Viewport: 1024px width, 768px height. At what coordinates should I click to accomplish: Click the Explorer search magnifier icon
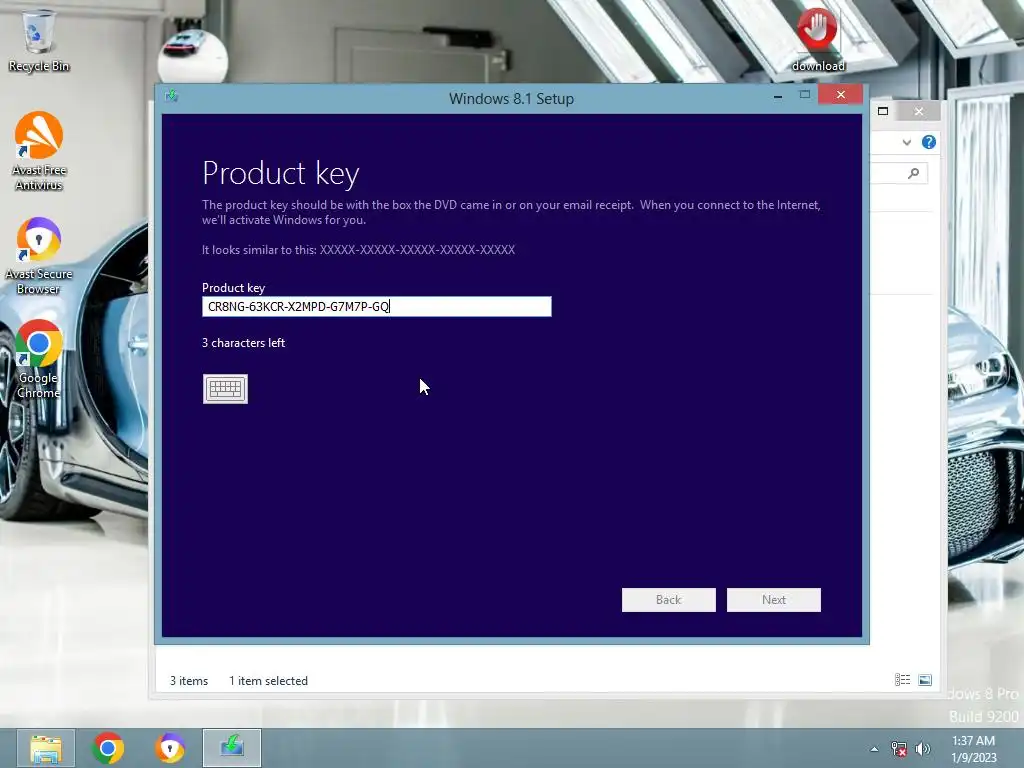coord(914,173)
